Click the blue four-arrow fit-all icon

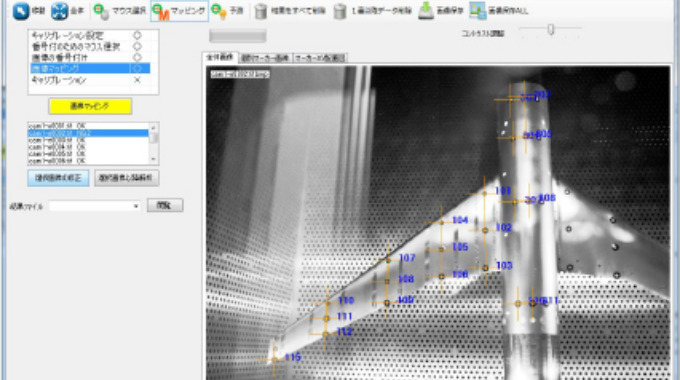tap(59, 11)
